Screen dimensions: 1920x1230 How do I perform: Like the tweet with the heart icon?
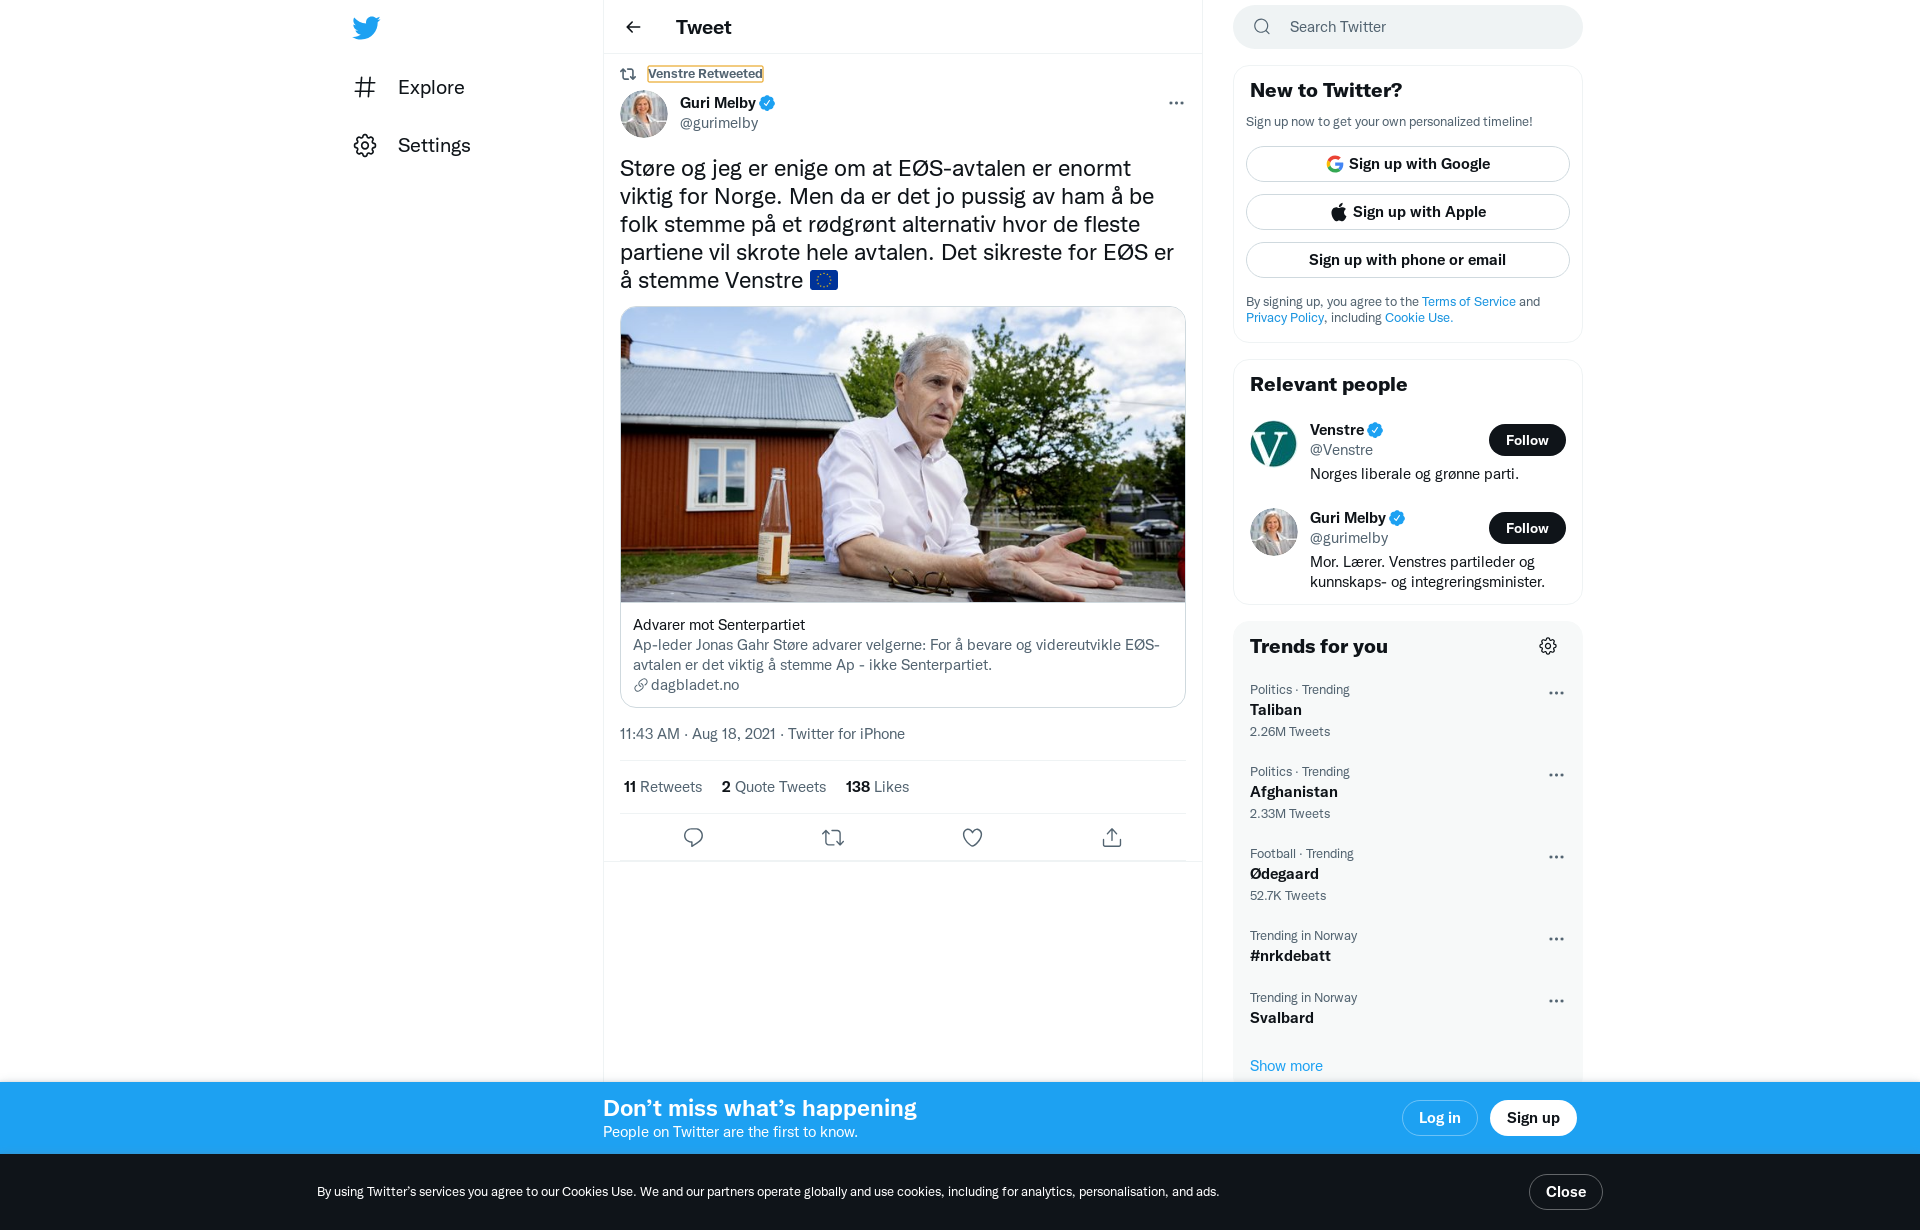pyautogui.click(x=972, y=838)
